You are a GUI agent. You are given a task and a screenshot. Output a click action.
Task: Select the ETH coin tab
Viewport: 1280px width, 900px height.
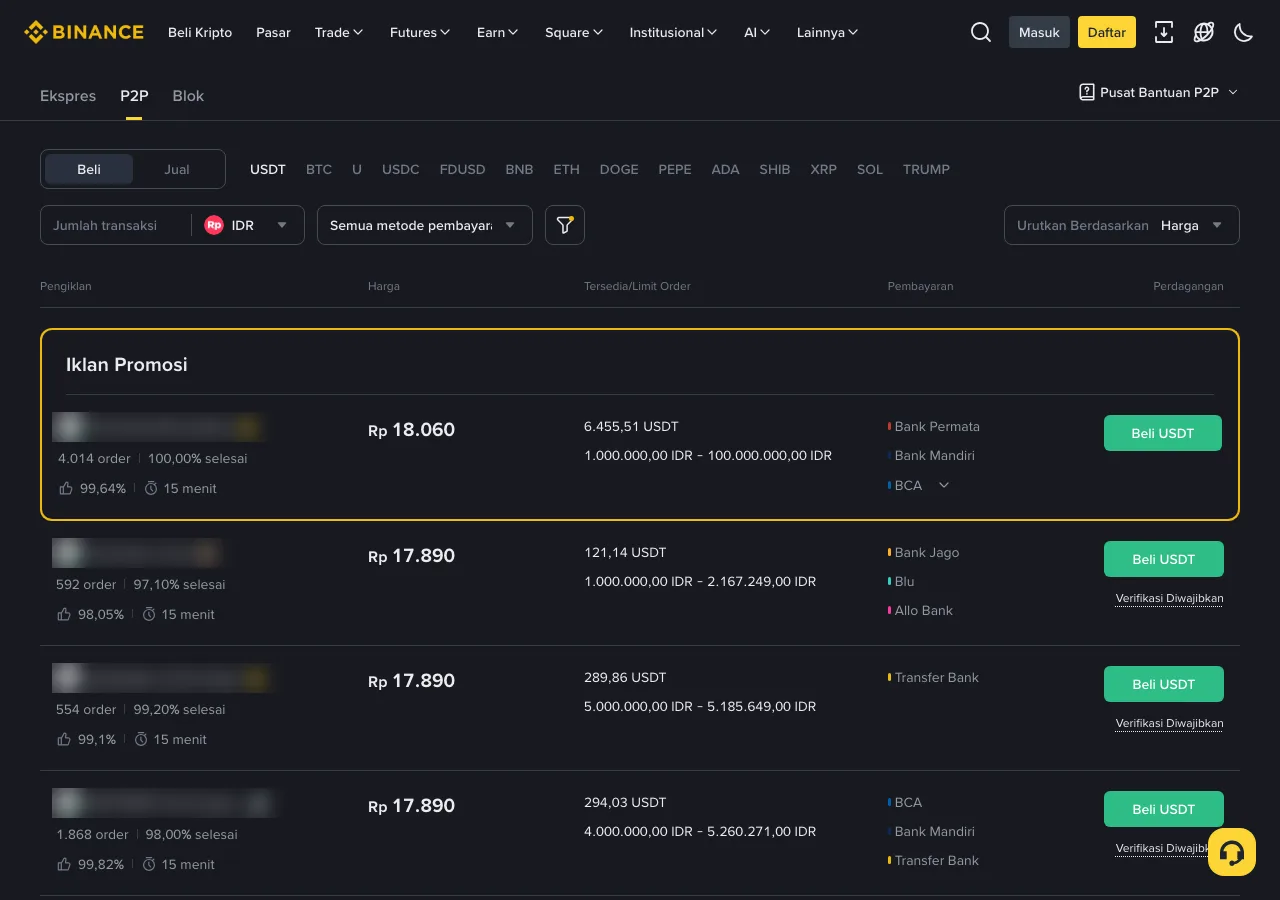point(567,169)
